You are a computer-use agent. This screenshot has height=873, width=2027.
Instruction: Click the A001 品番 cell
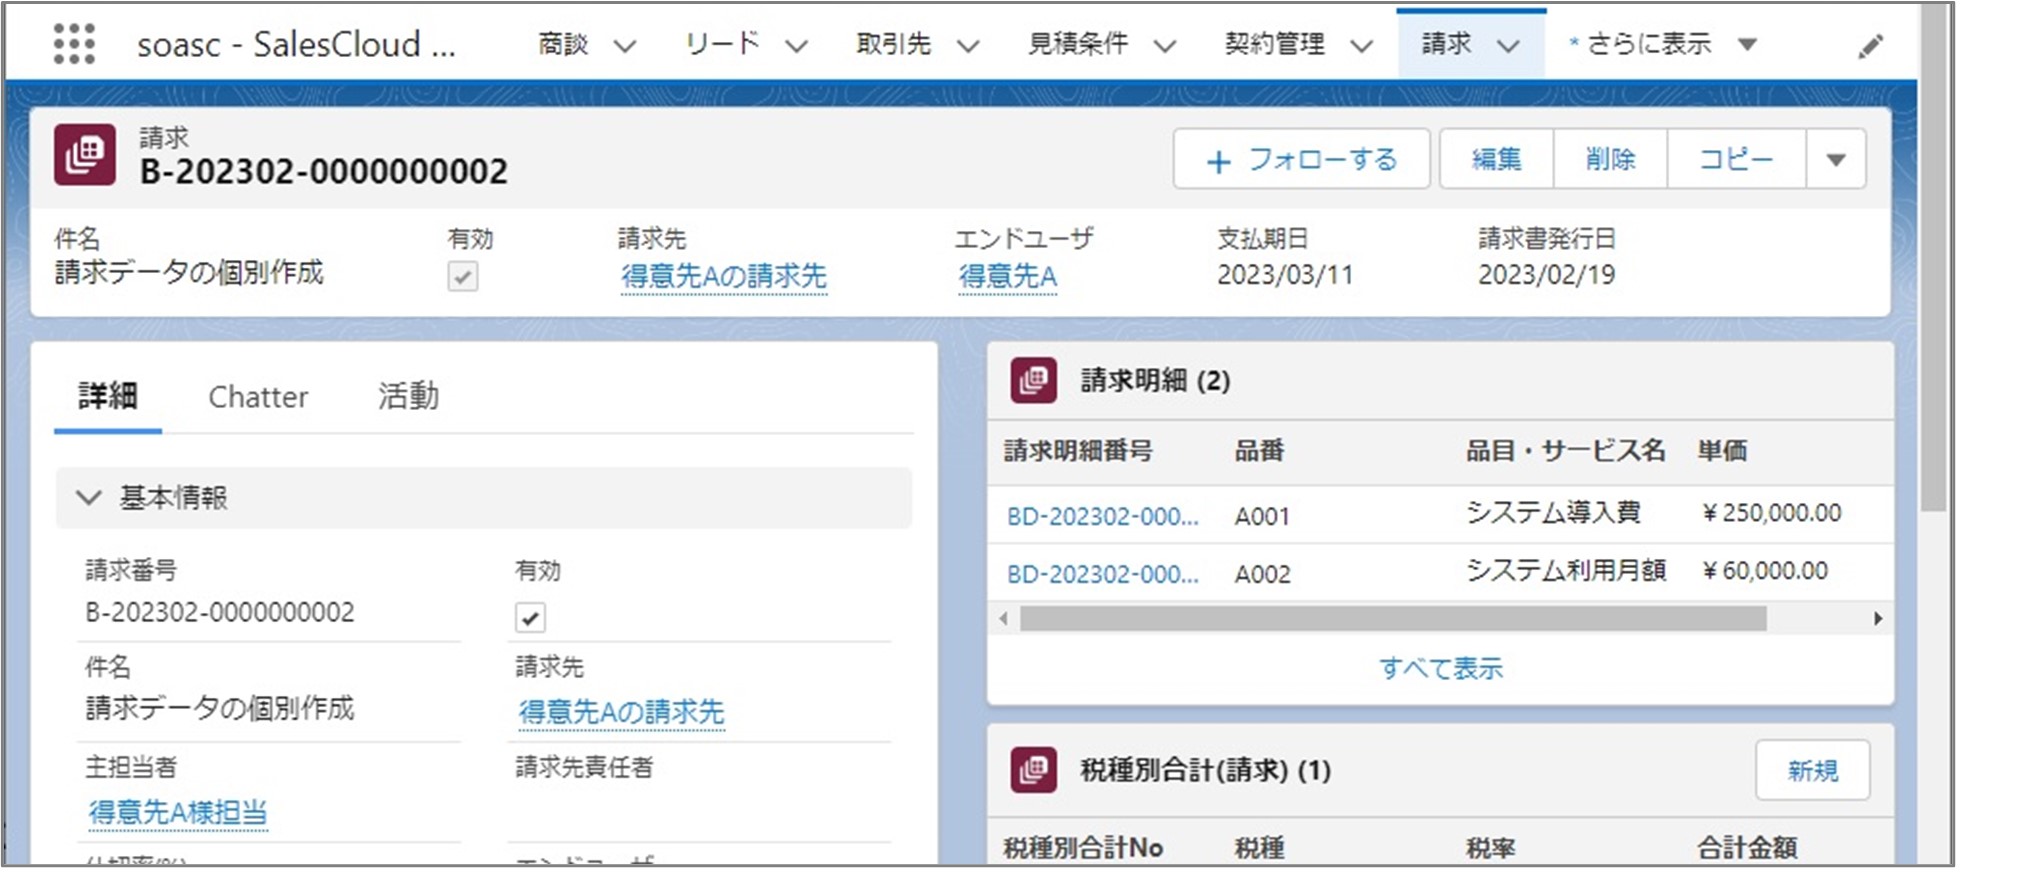coord(1262,517)
